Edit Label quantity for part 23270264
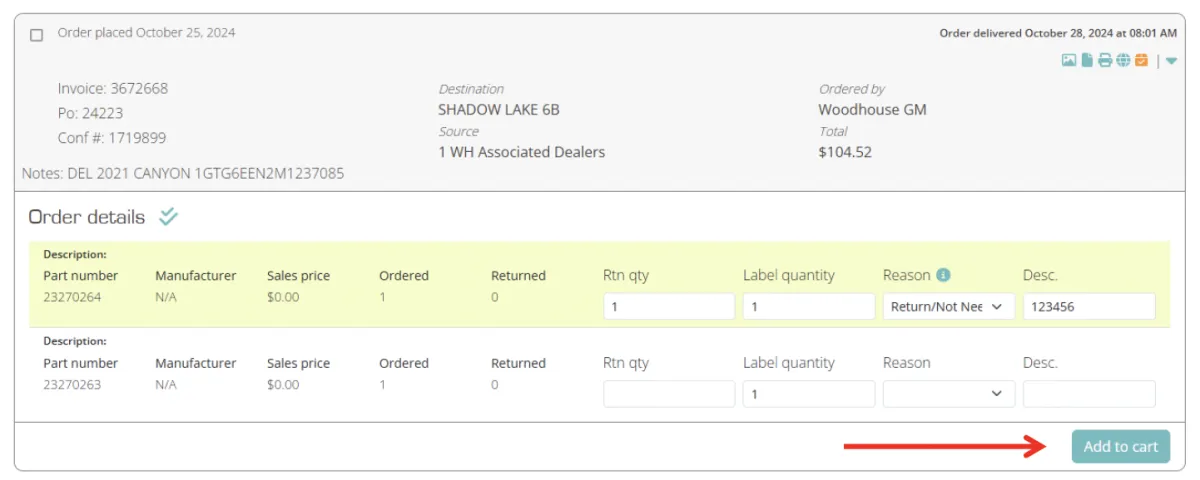 (x=809, y=307)
